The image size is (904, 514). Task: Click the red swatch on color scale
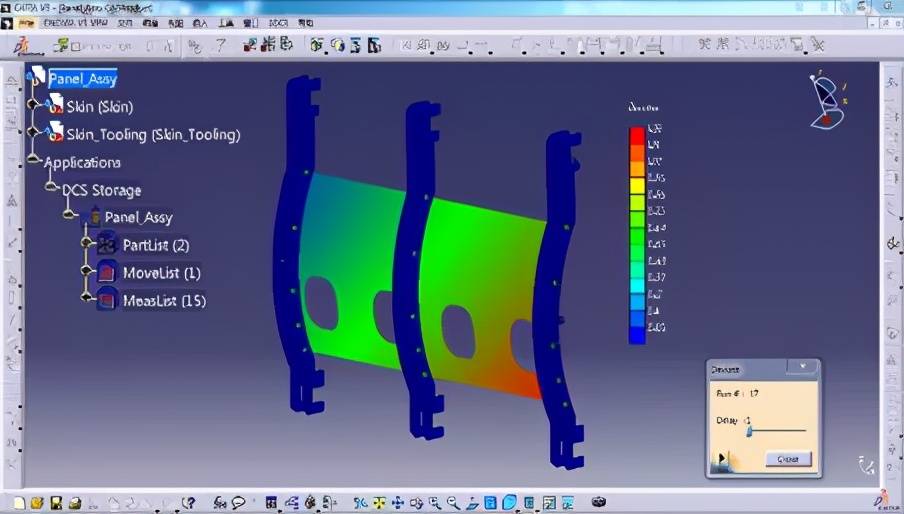click(x=636, y=132)
